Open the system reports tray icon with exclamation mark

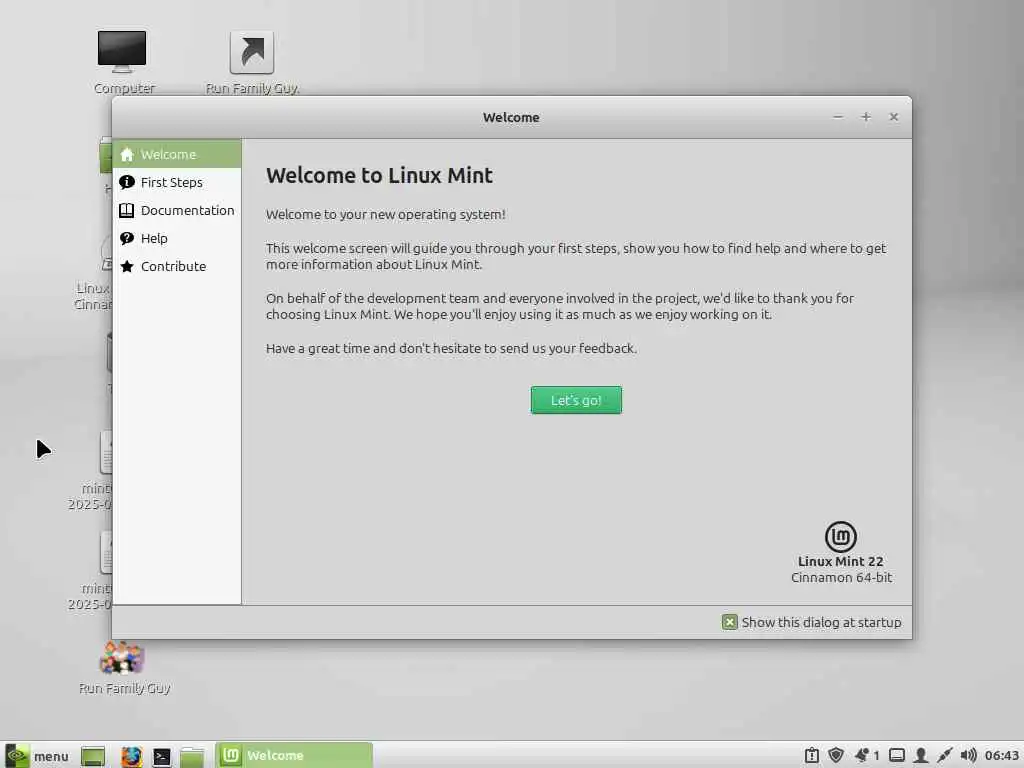click(x=811, y=756)
